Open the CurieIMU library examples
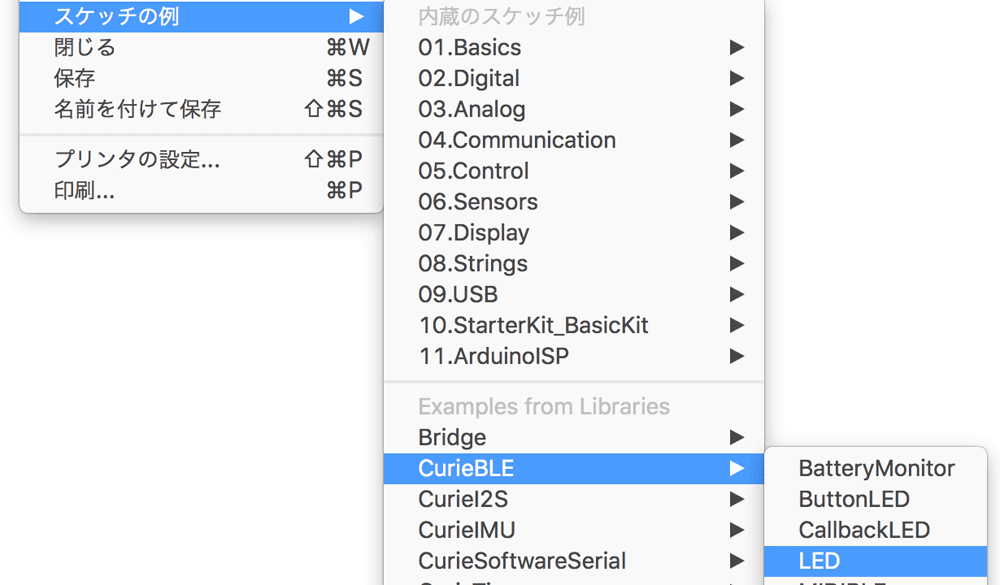This screenshot has height=585, width=1000. (573, 529)
